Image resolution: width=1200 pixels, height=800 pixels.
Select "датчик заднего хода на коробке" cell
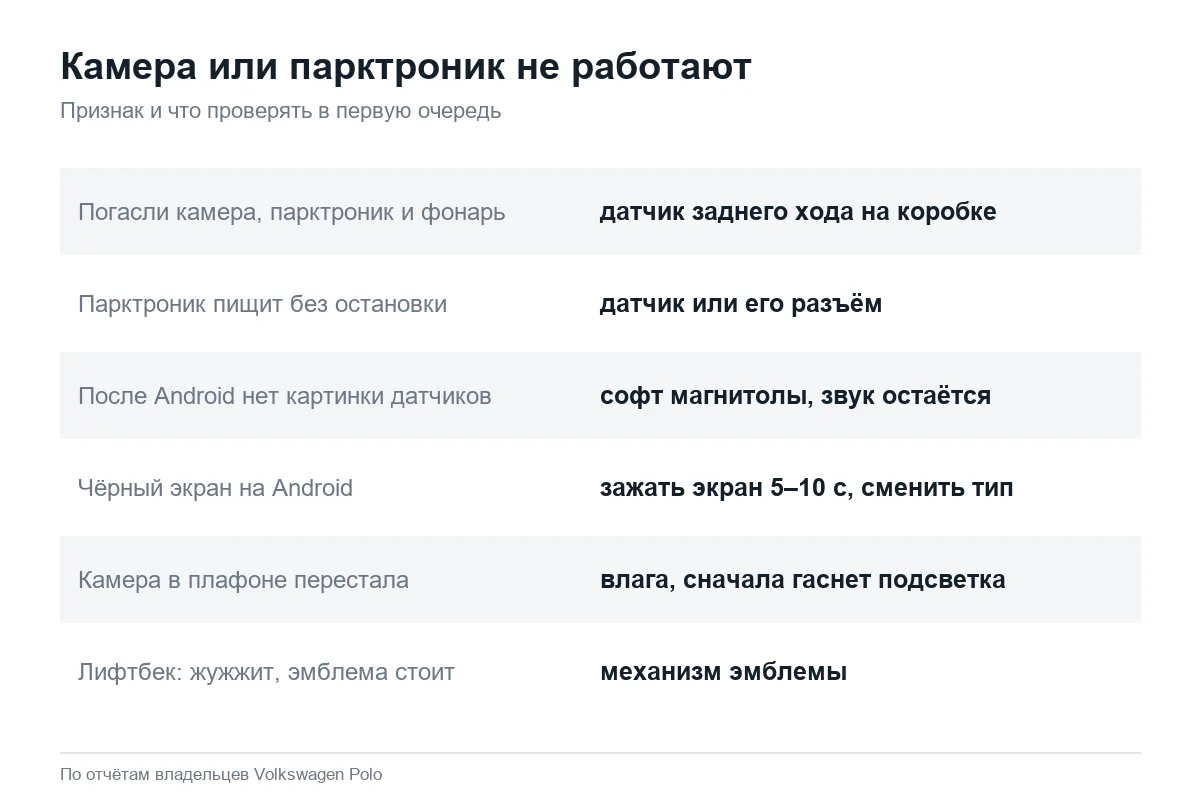click(x=798, y=212)
